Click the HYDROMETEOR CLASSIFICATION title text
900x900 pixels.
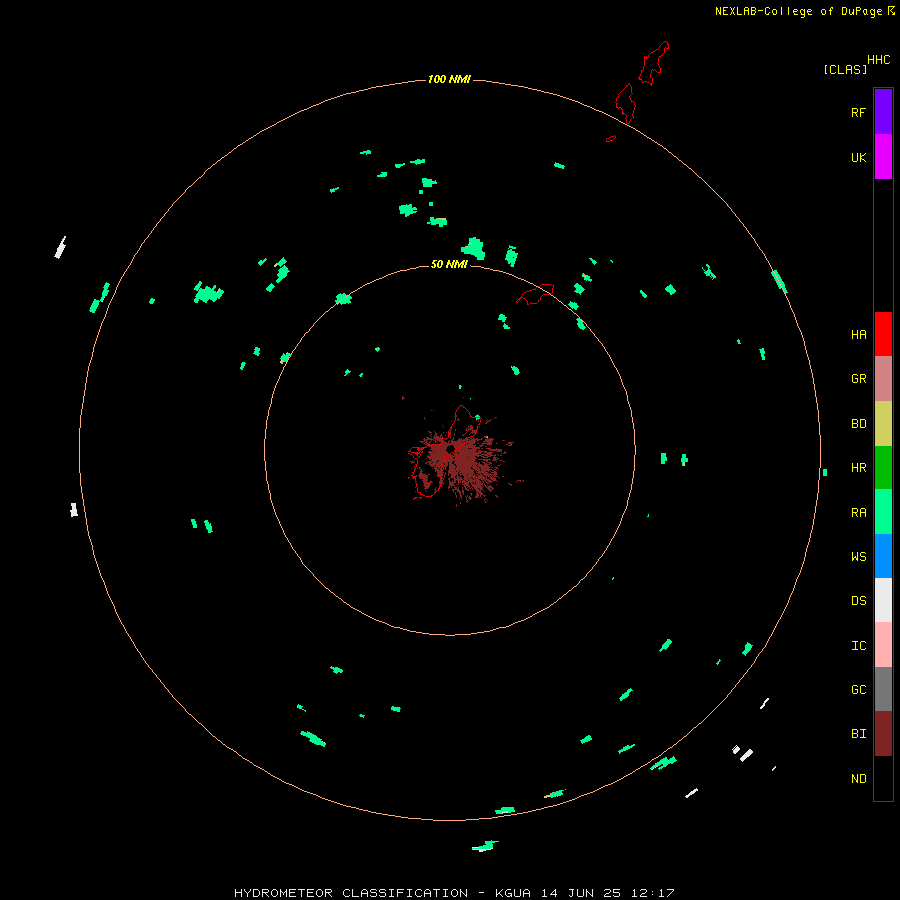(x=351, y=893)
